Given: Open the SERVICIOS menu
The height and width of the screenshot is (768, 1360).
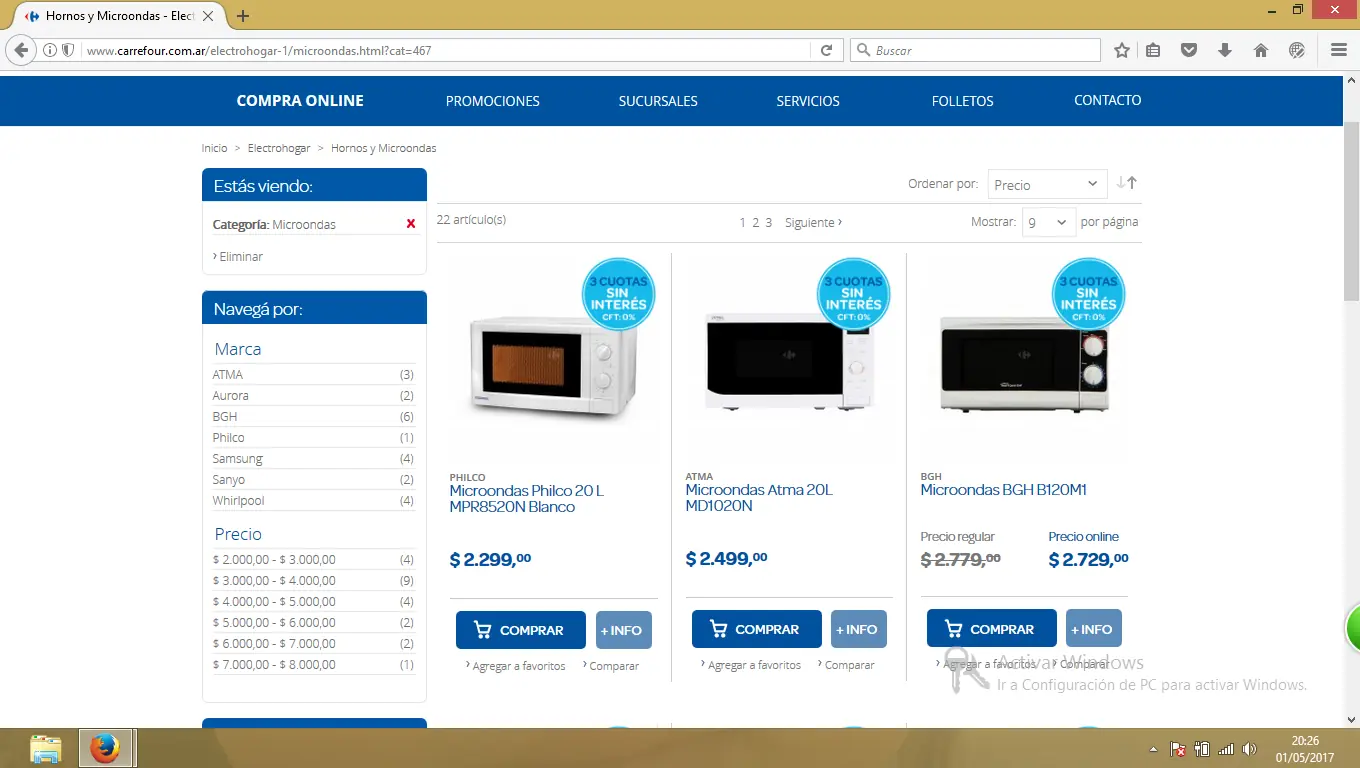Looking at the screenshot, I should point(808,101).
